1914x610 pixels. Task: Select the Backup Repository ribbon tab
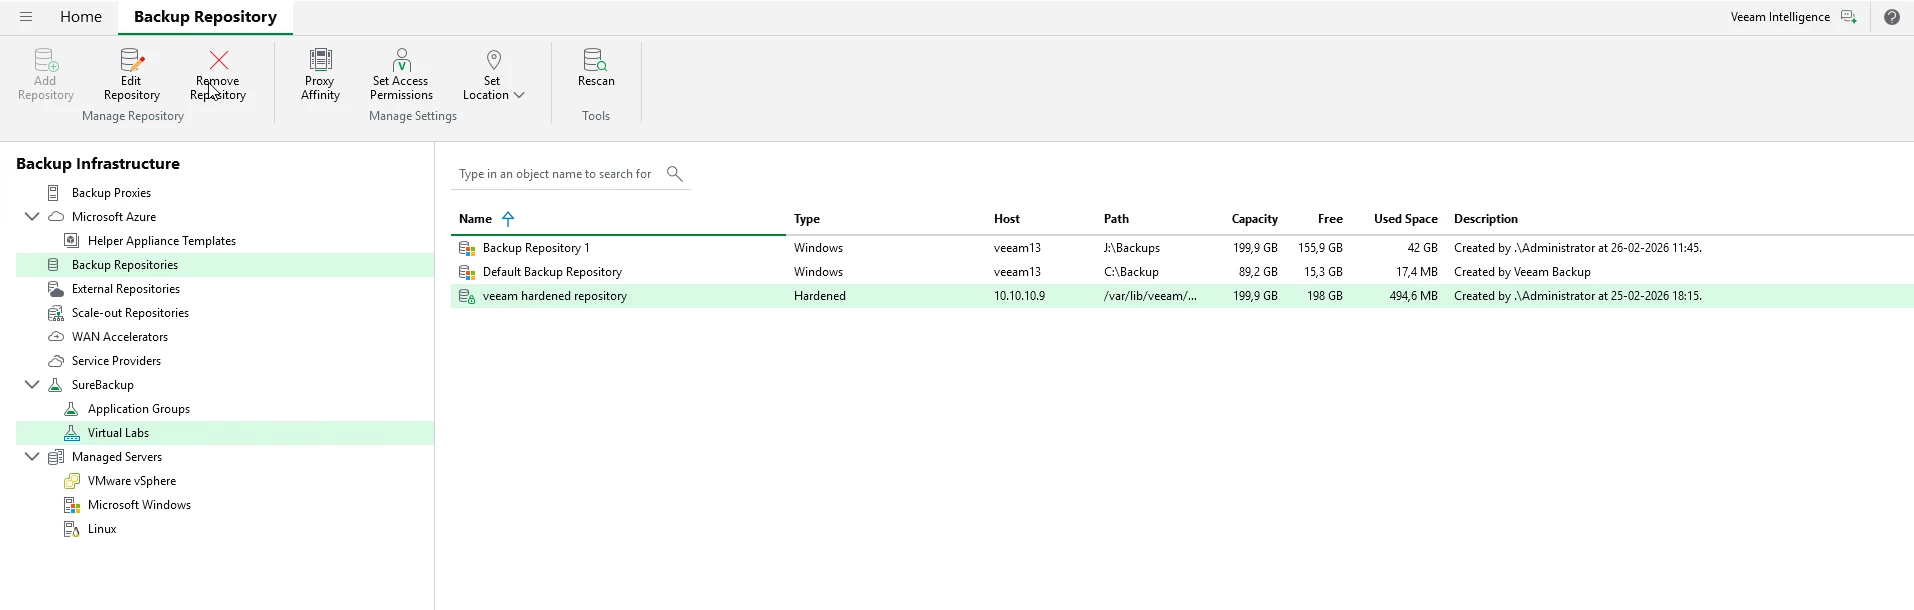click(x=205, y=17)
